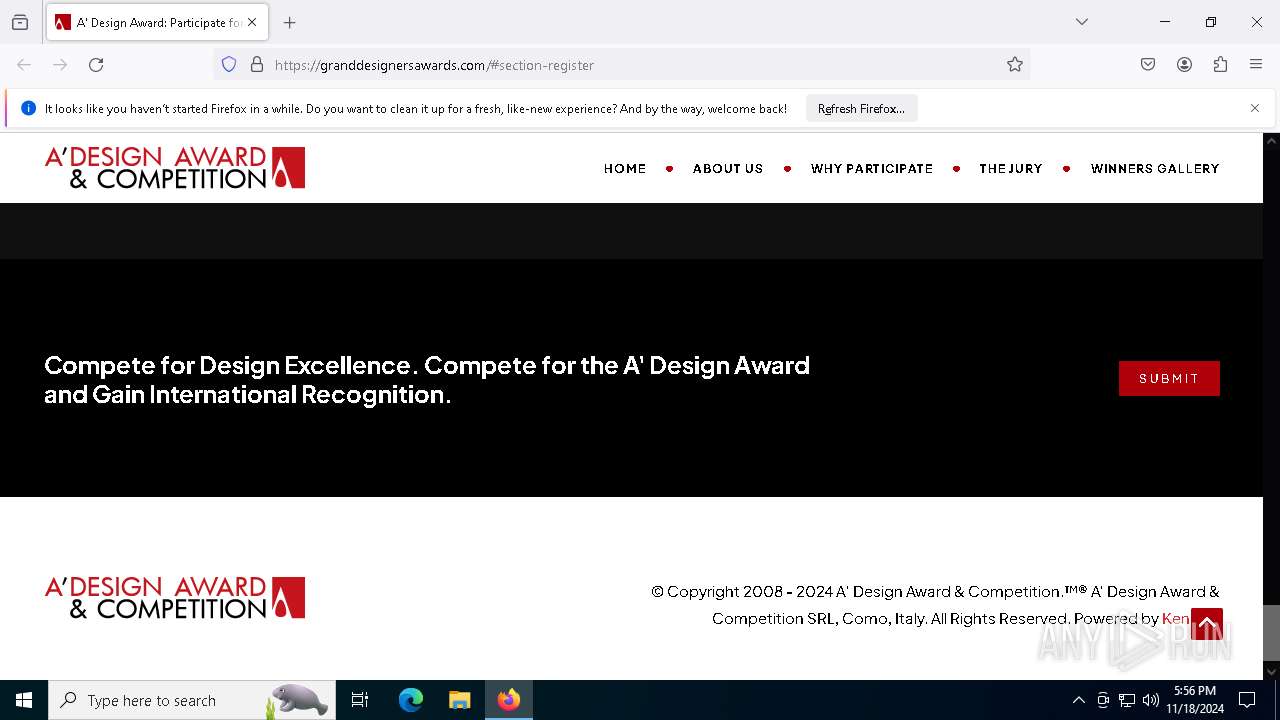Click the page vertical scrollbar thumb

pyautogui.click(x=1272, y=633)
